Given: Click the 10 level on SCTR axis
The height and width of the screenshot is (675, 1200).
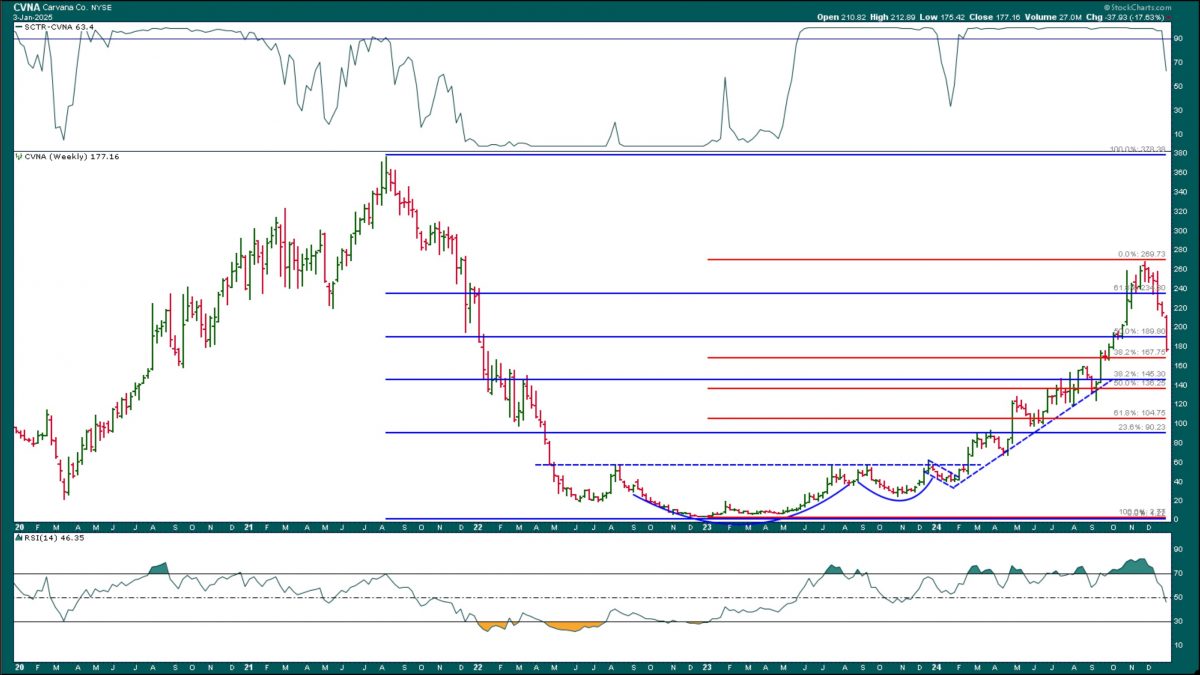Looking at the screenshot, I should click(1177, 134).
